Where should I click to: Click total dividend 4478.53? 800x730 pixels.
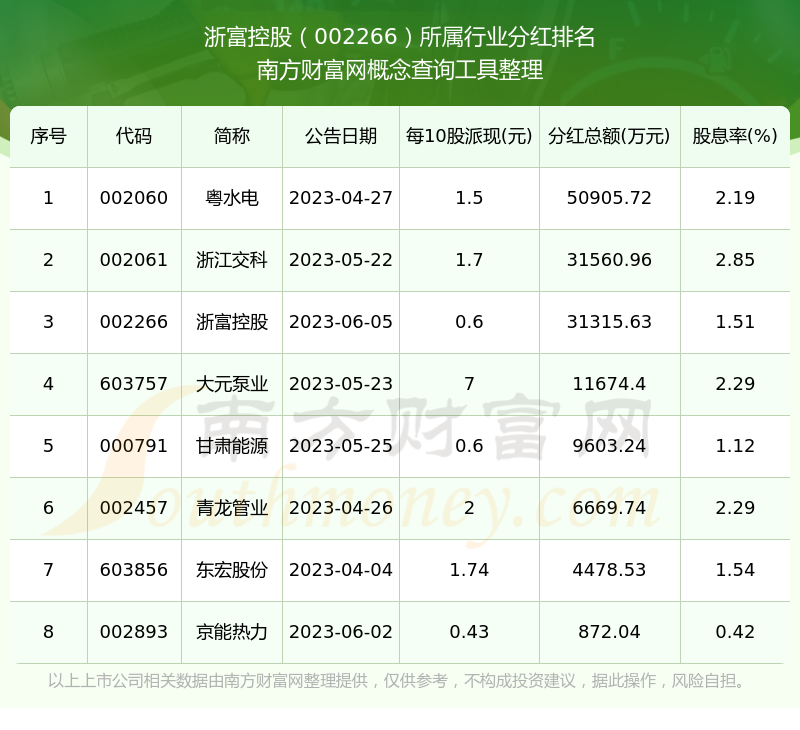pyautogui.click(x=609, y=570)
